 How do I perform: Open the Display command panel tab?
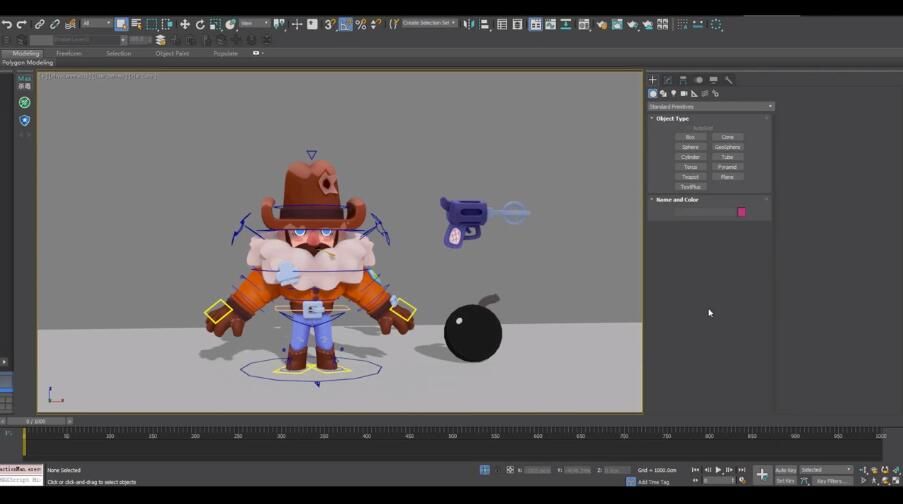[x=714, y=80]
